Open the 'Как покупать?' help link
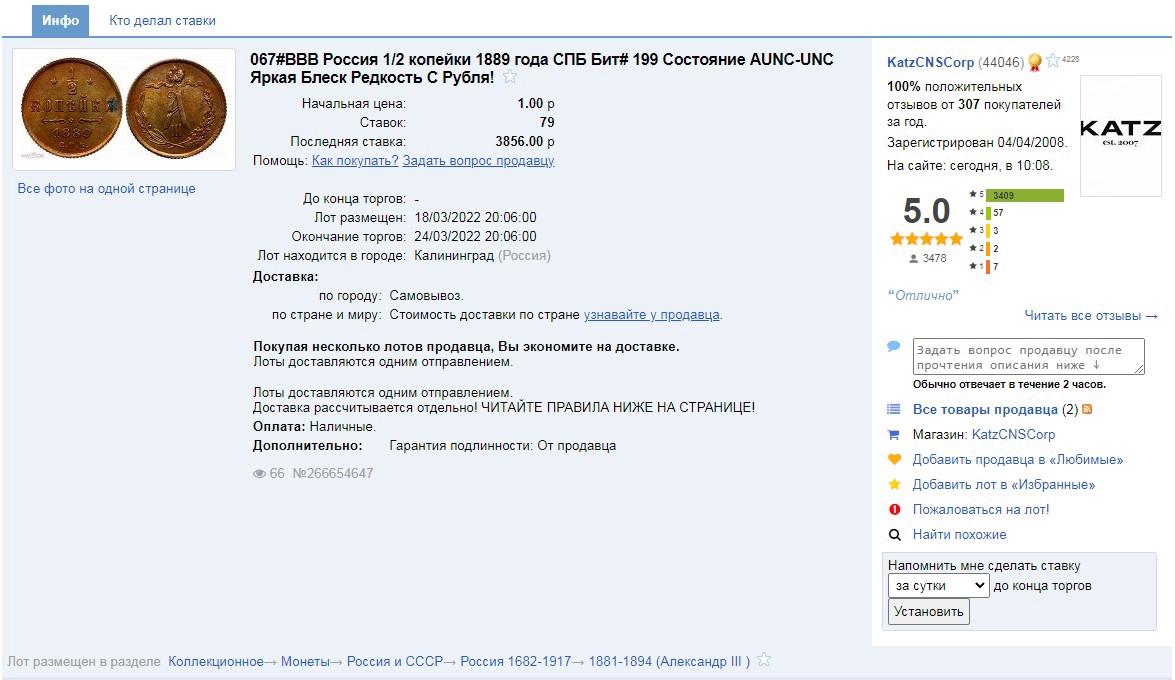 coord(355,161)
